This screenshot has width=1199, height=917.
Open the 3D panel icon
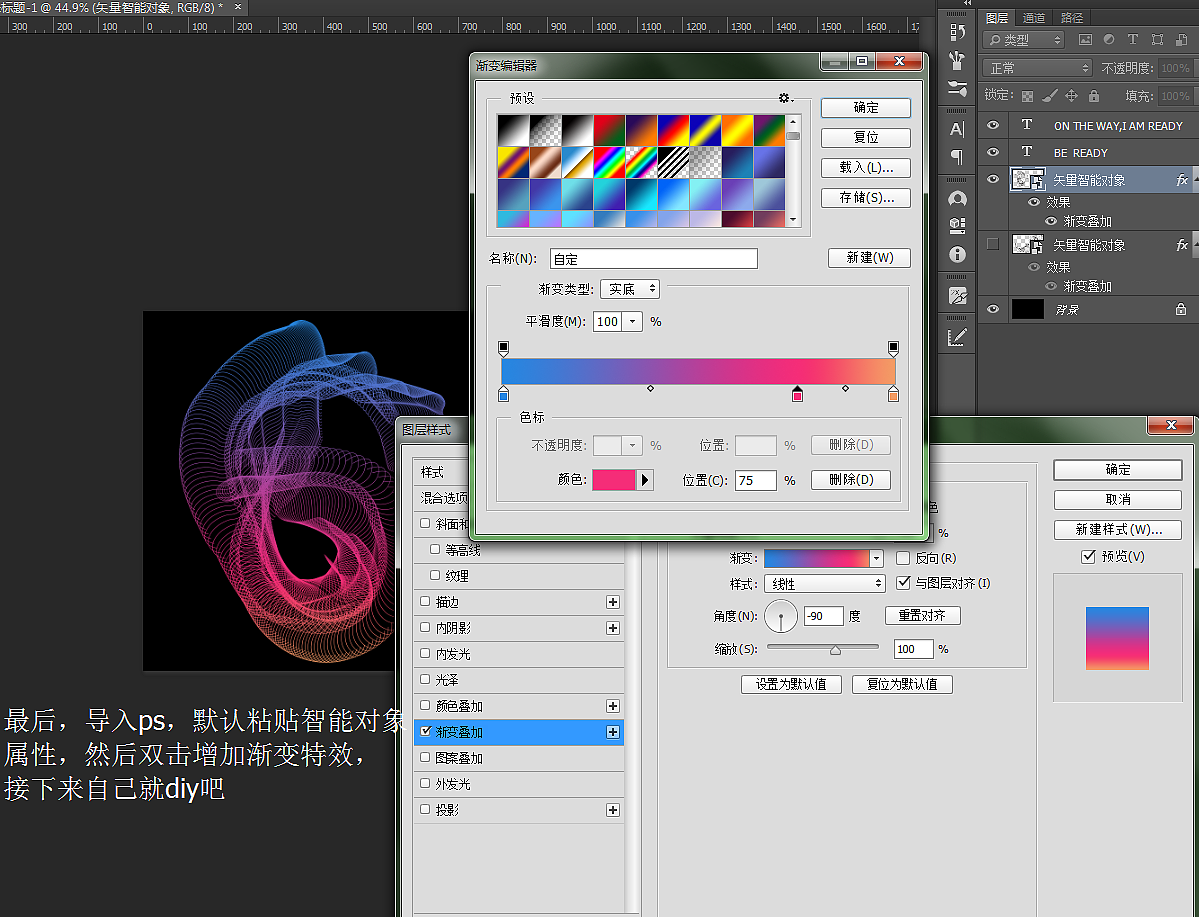pyautogui.click(x=957, y=226)
